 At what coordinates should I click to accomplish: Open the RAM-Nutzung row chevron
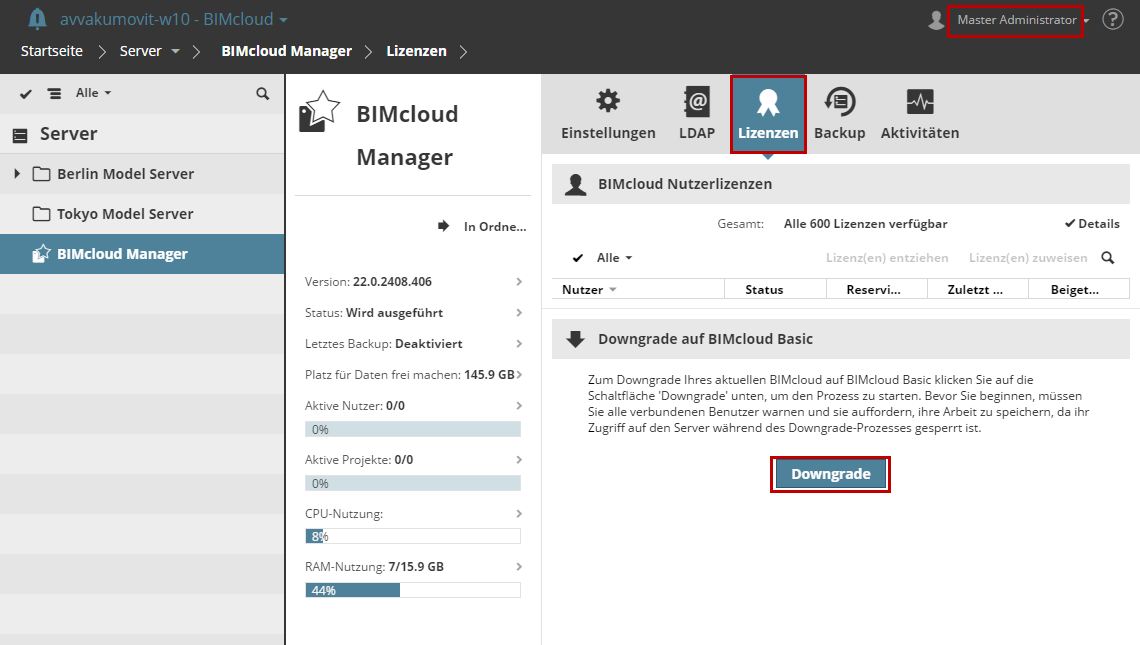[x=519, y=566]
